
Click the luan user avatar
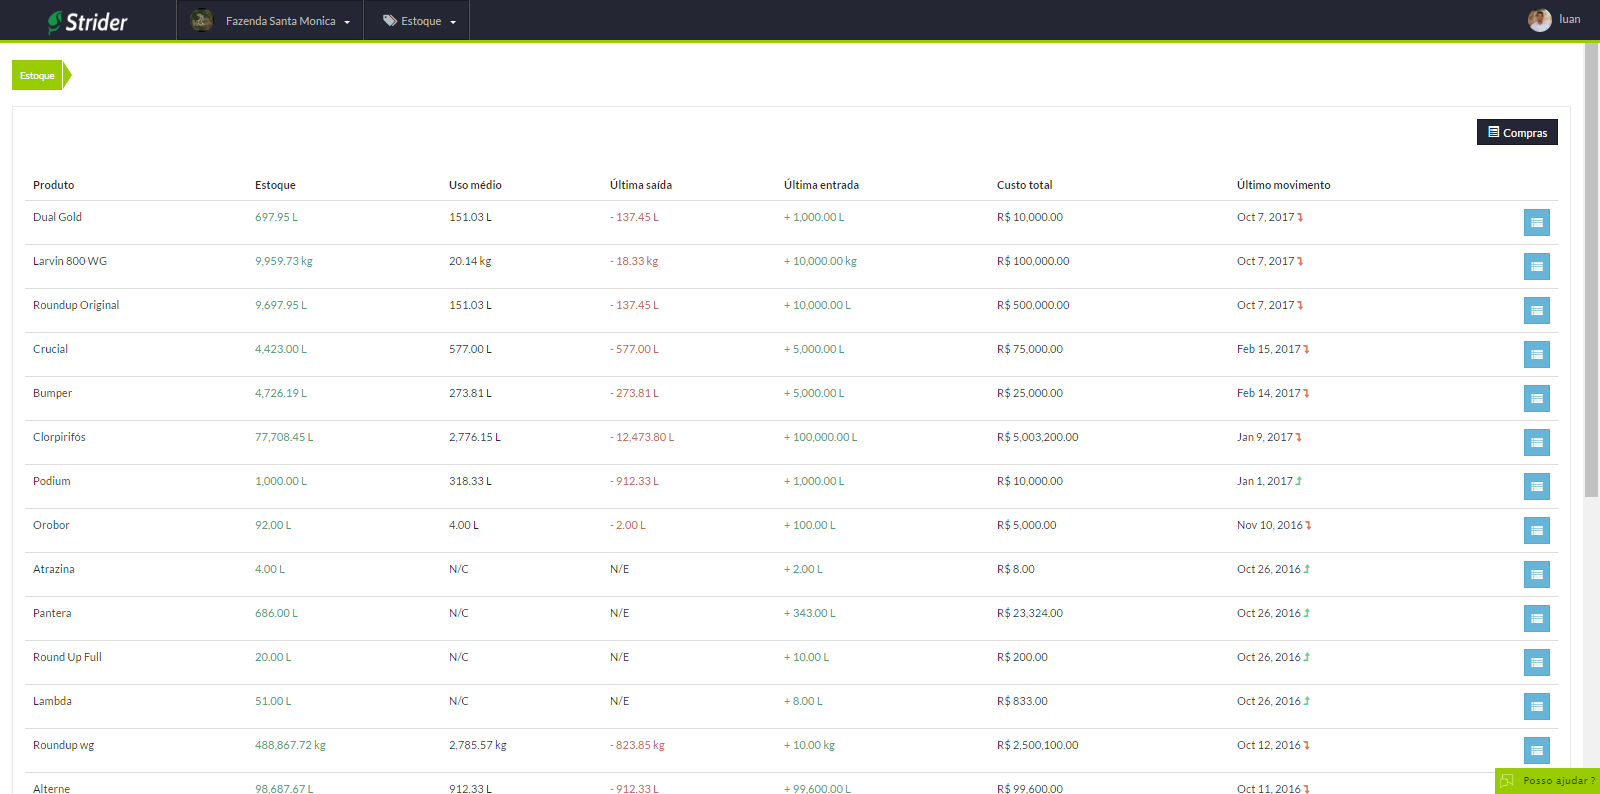click(1539, 20)
